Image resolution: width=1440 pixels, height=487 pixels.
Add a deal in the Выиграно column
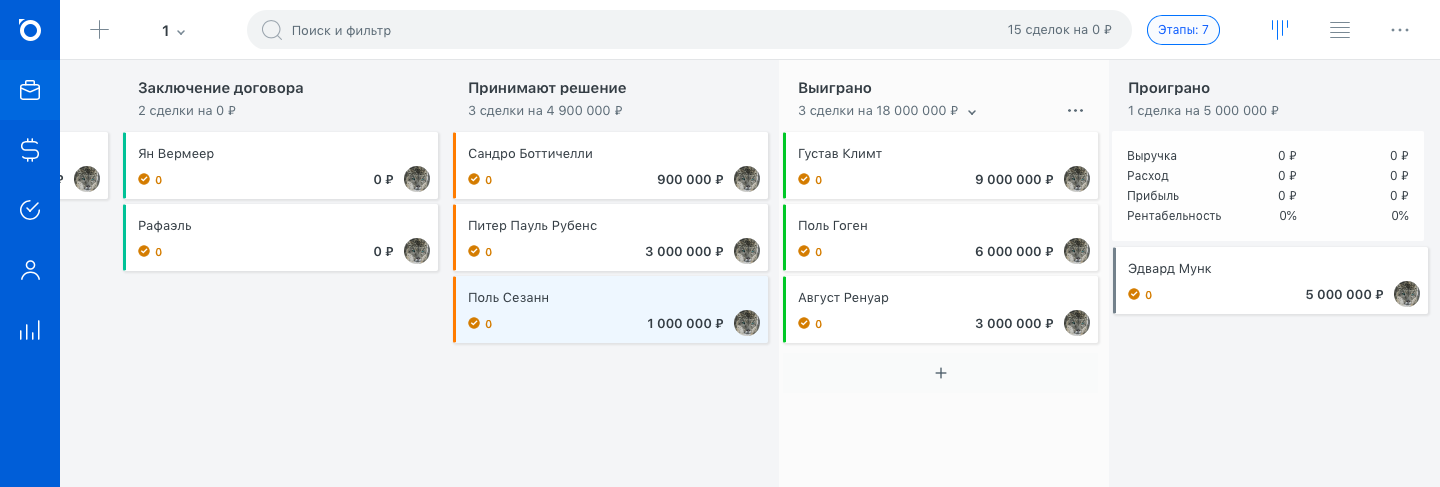point(940,373)
